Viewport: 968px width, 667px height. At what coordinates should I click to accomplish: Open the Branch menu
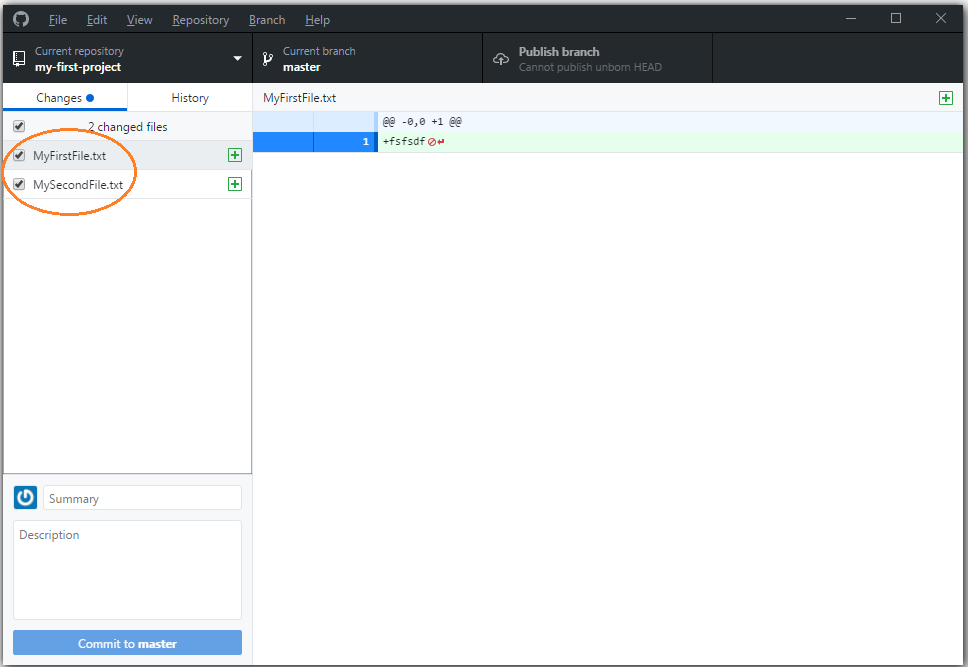pos(267,20)
